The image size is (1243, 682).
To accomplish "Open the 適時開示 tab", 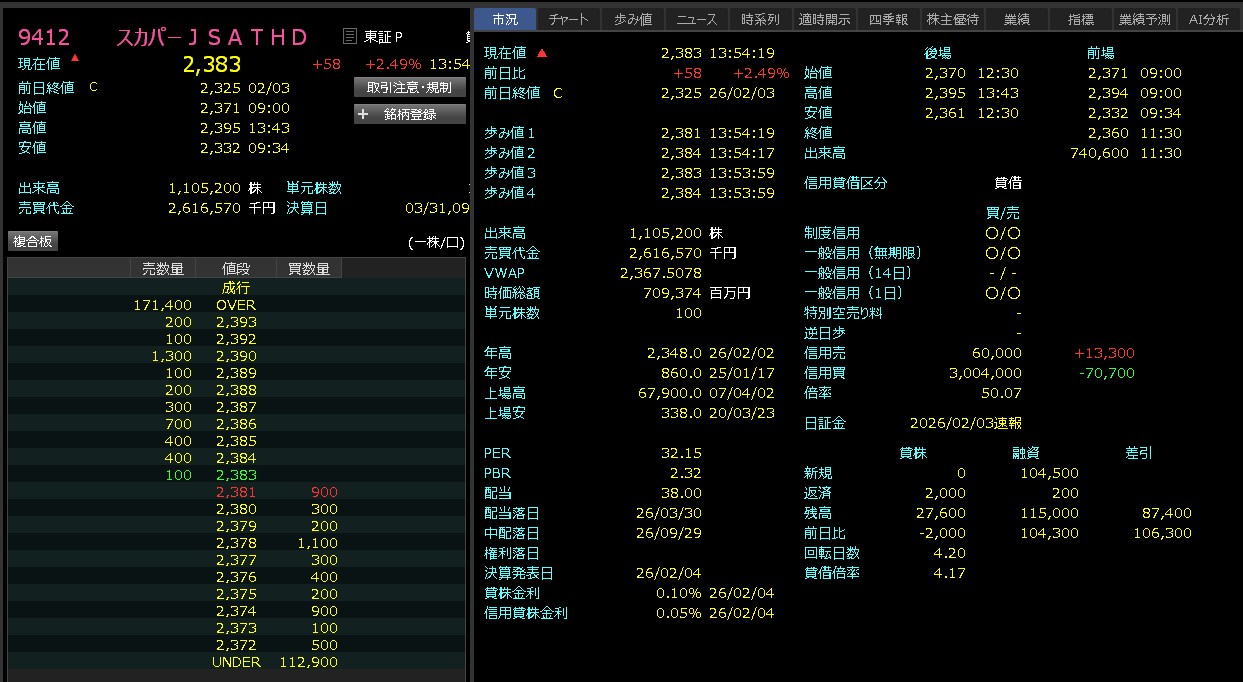I will 825,19.
